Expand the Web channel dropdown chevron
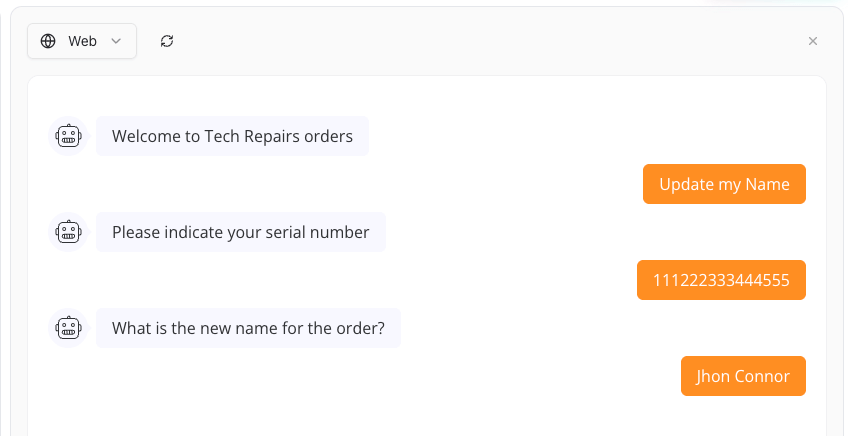The height and width of the screenshot is (436, 848). coord(116,41)
